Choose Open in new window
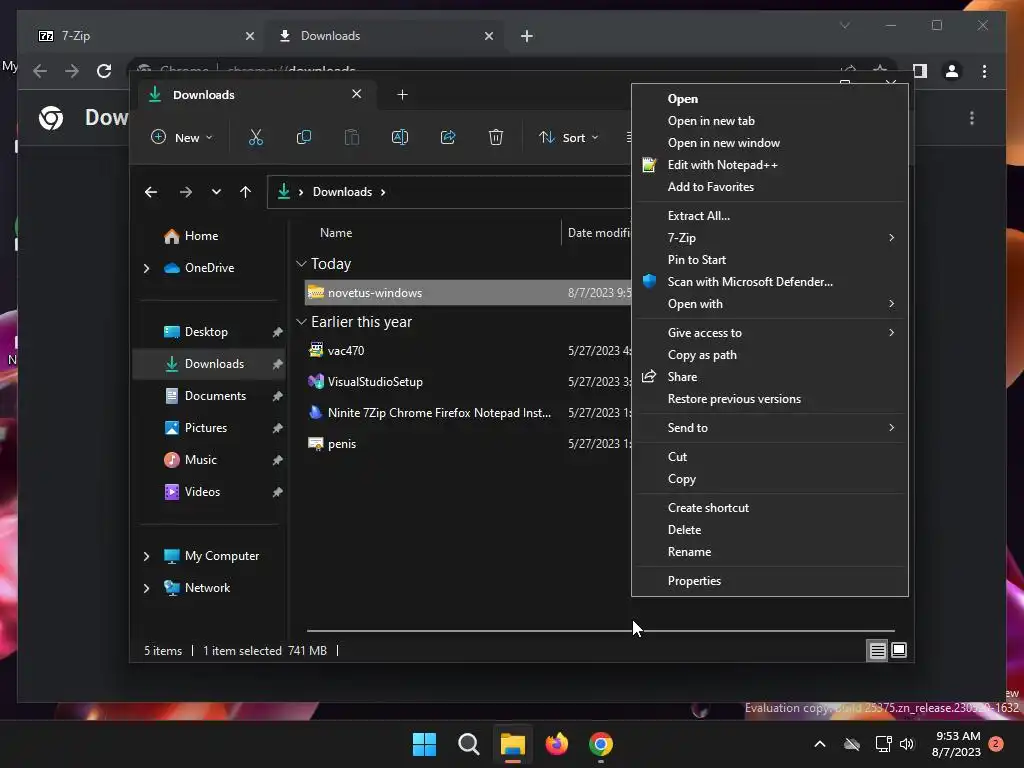This screenshot has width=1024, height=768. pyautogui.click(x=770, y=143)
